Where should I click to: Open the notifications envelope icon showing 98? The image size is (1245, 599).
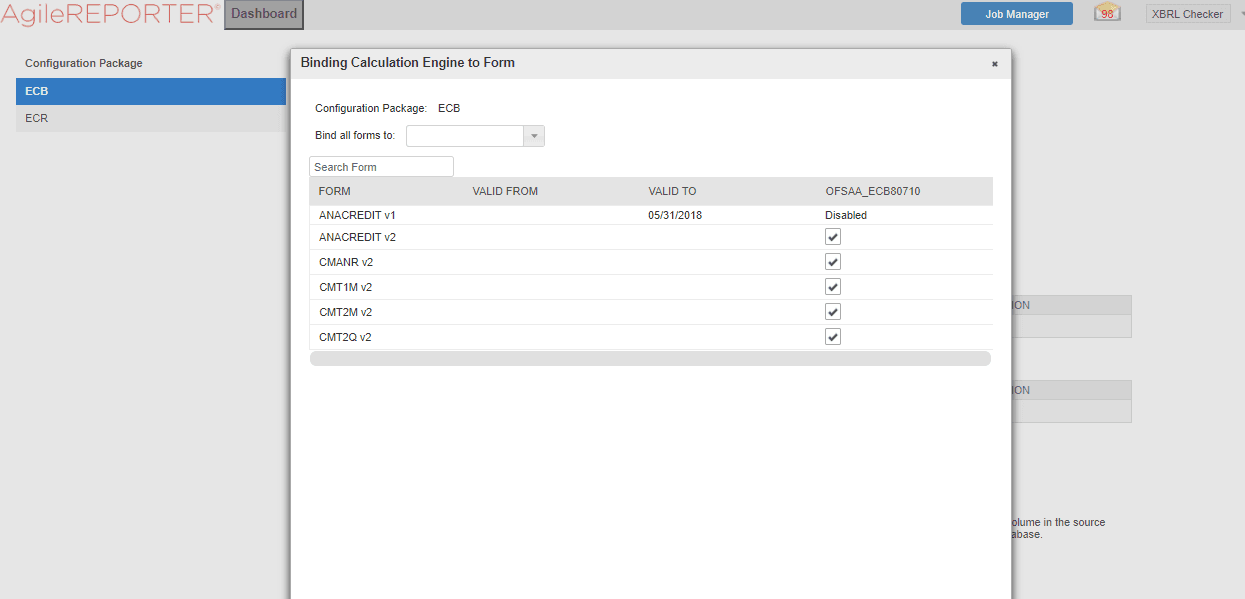(x=1106, y=13)
